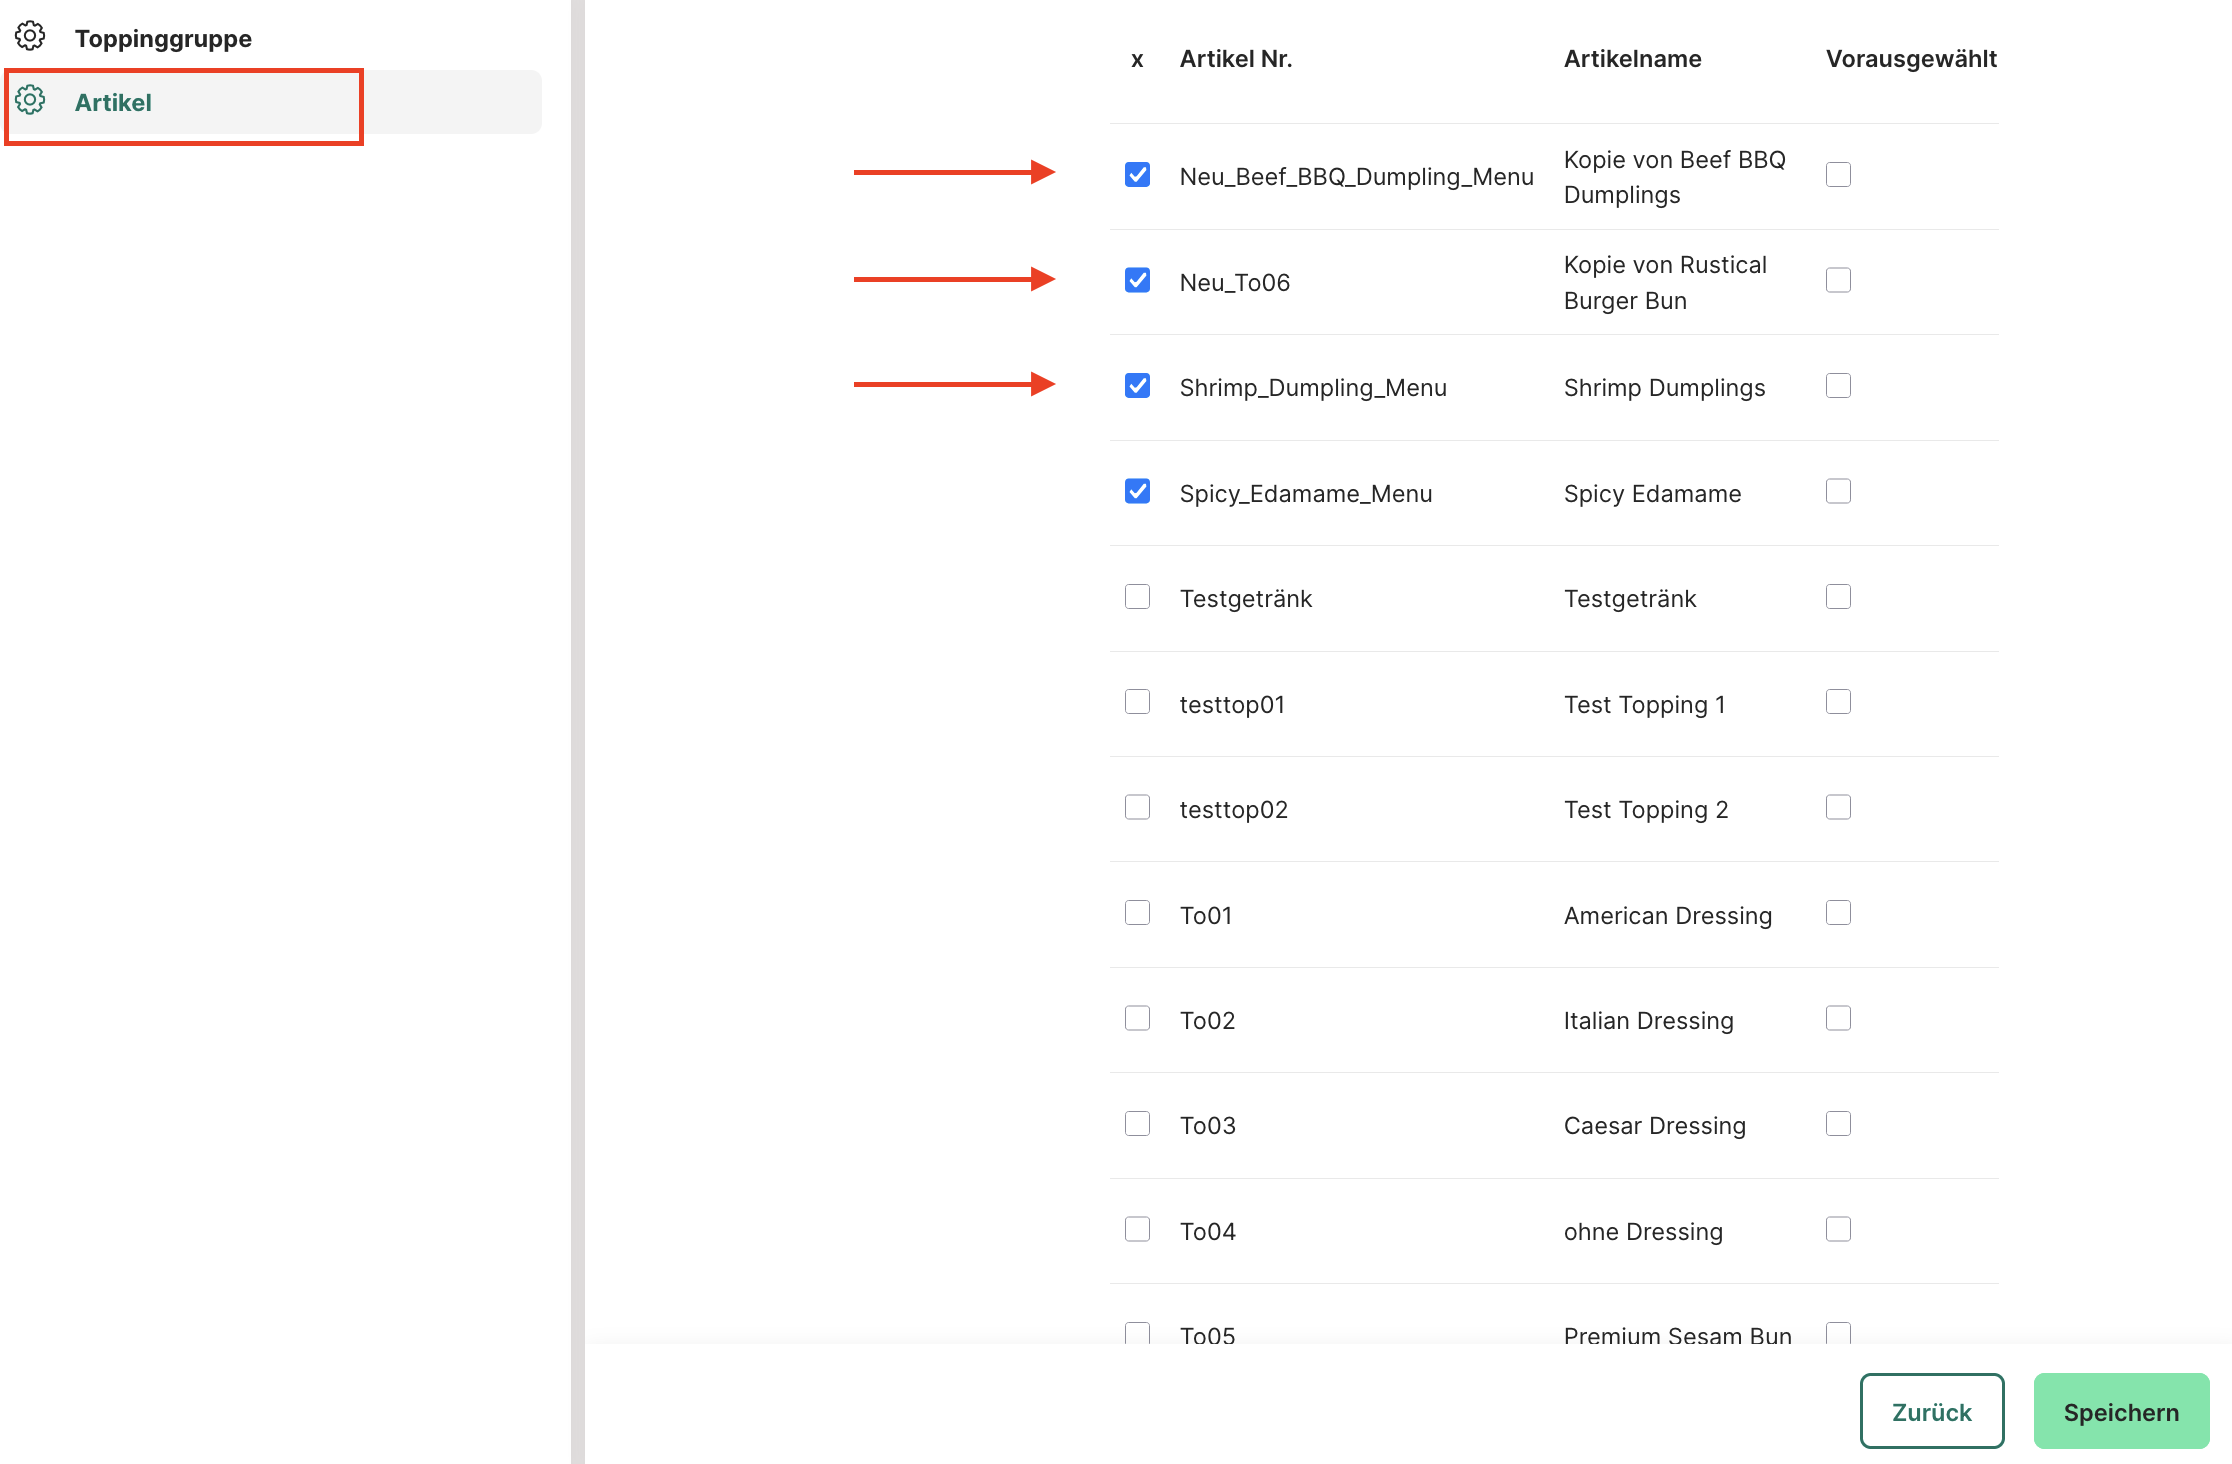The image size is (2232, 1464).
Task: Click the green gear icon beside Artikel
Action: [30, 101]
